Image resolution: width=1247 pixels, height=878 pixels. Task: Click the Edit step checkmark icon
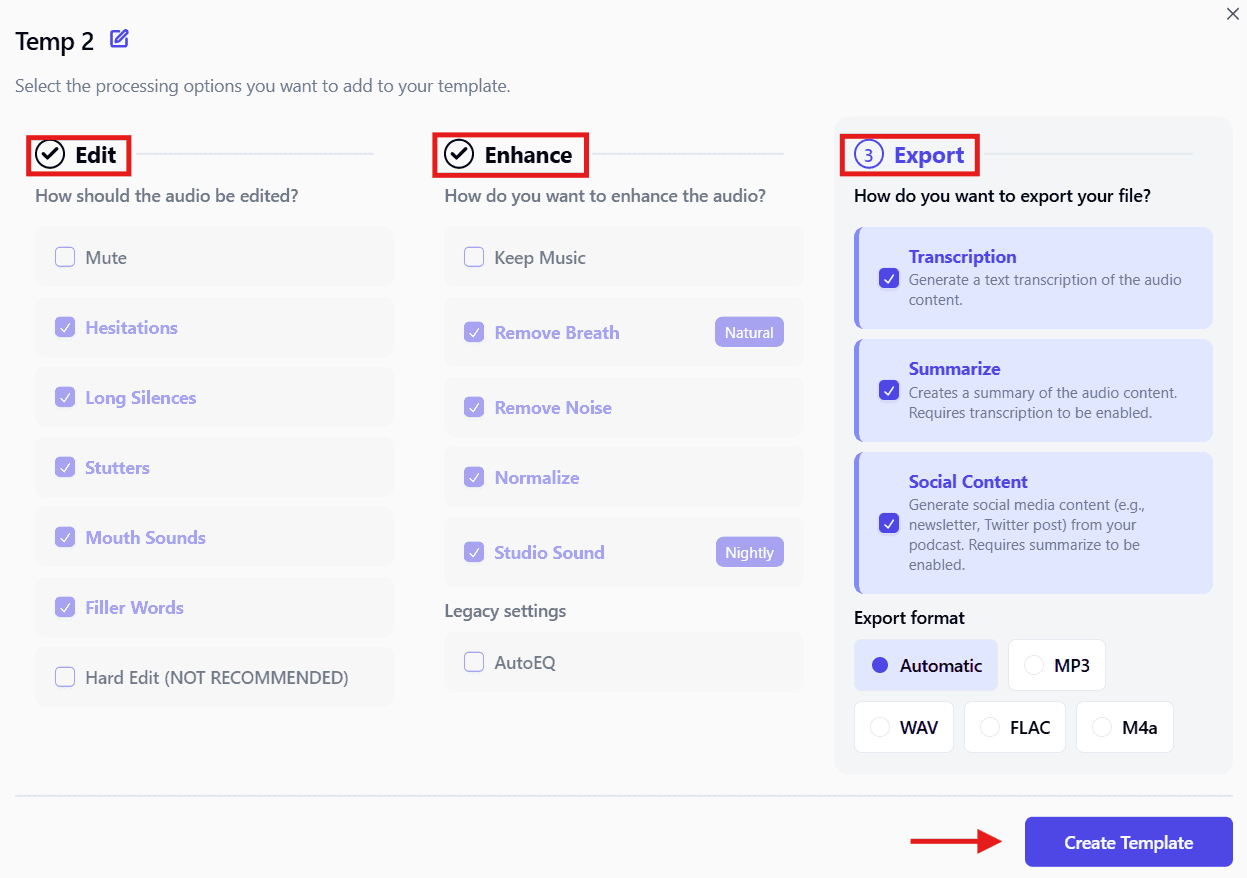[x=50, y=154]
